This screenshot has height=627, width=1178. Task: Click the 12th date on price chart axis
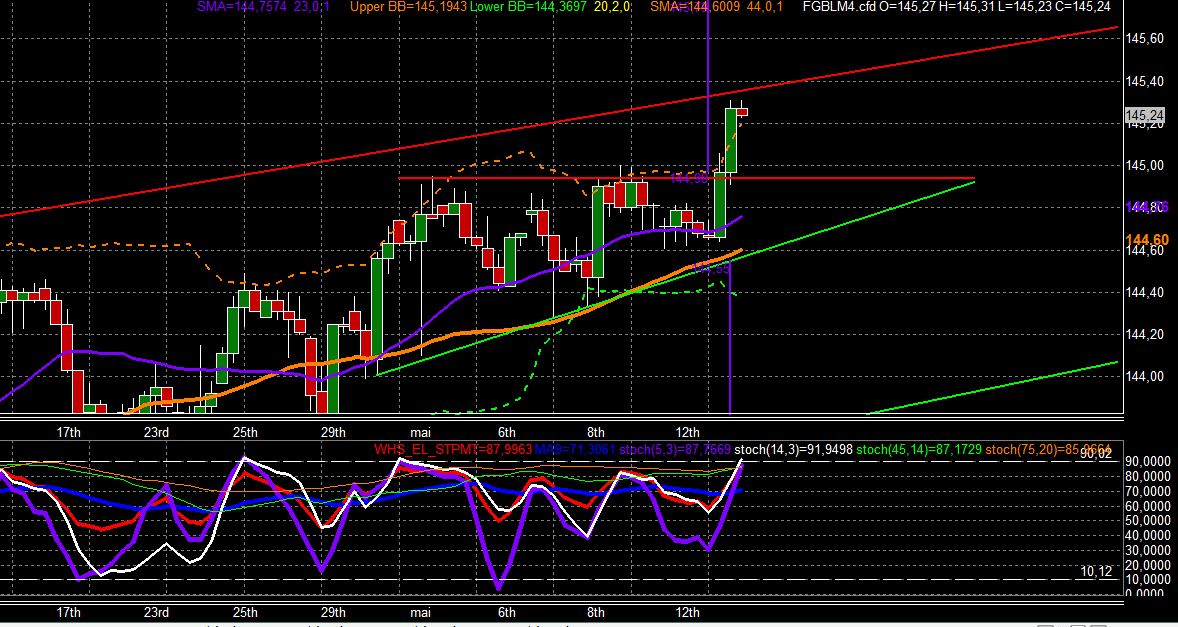(x=687, y=432)
